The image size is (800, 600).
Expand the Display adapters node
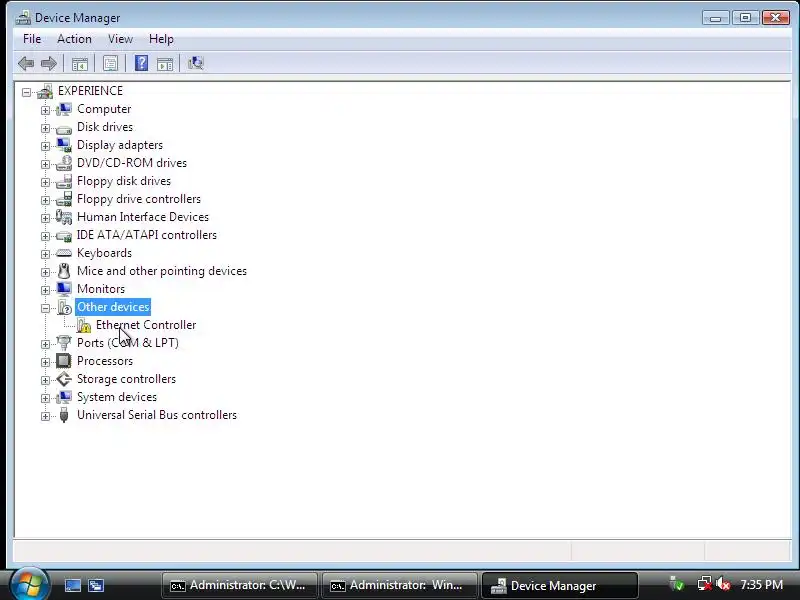(45, 146)
